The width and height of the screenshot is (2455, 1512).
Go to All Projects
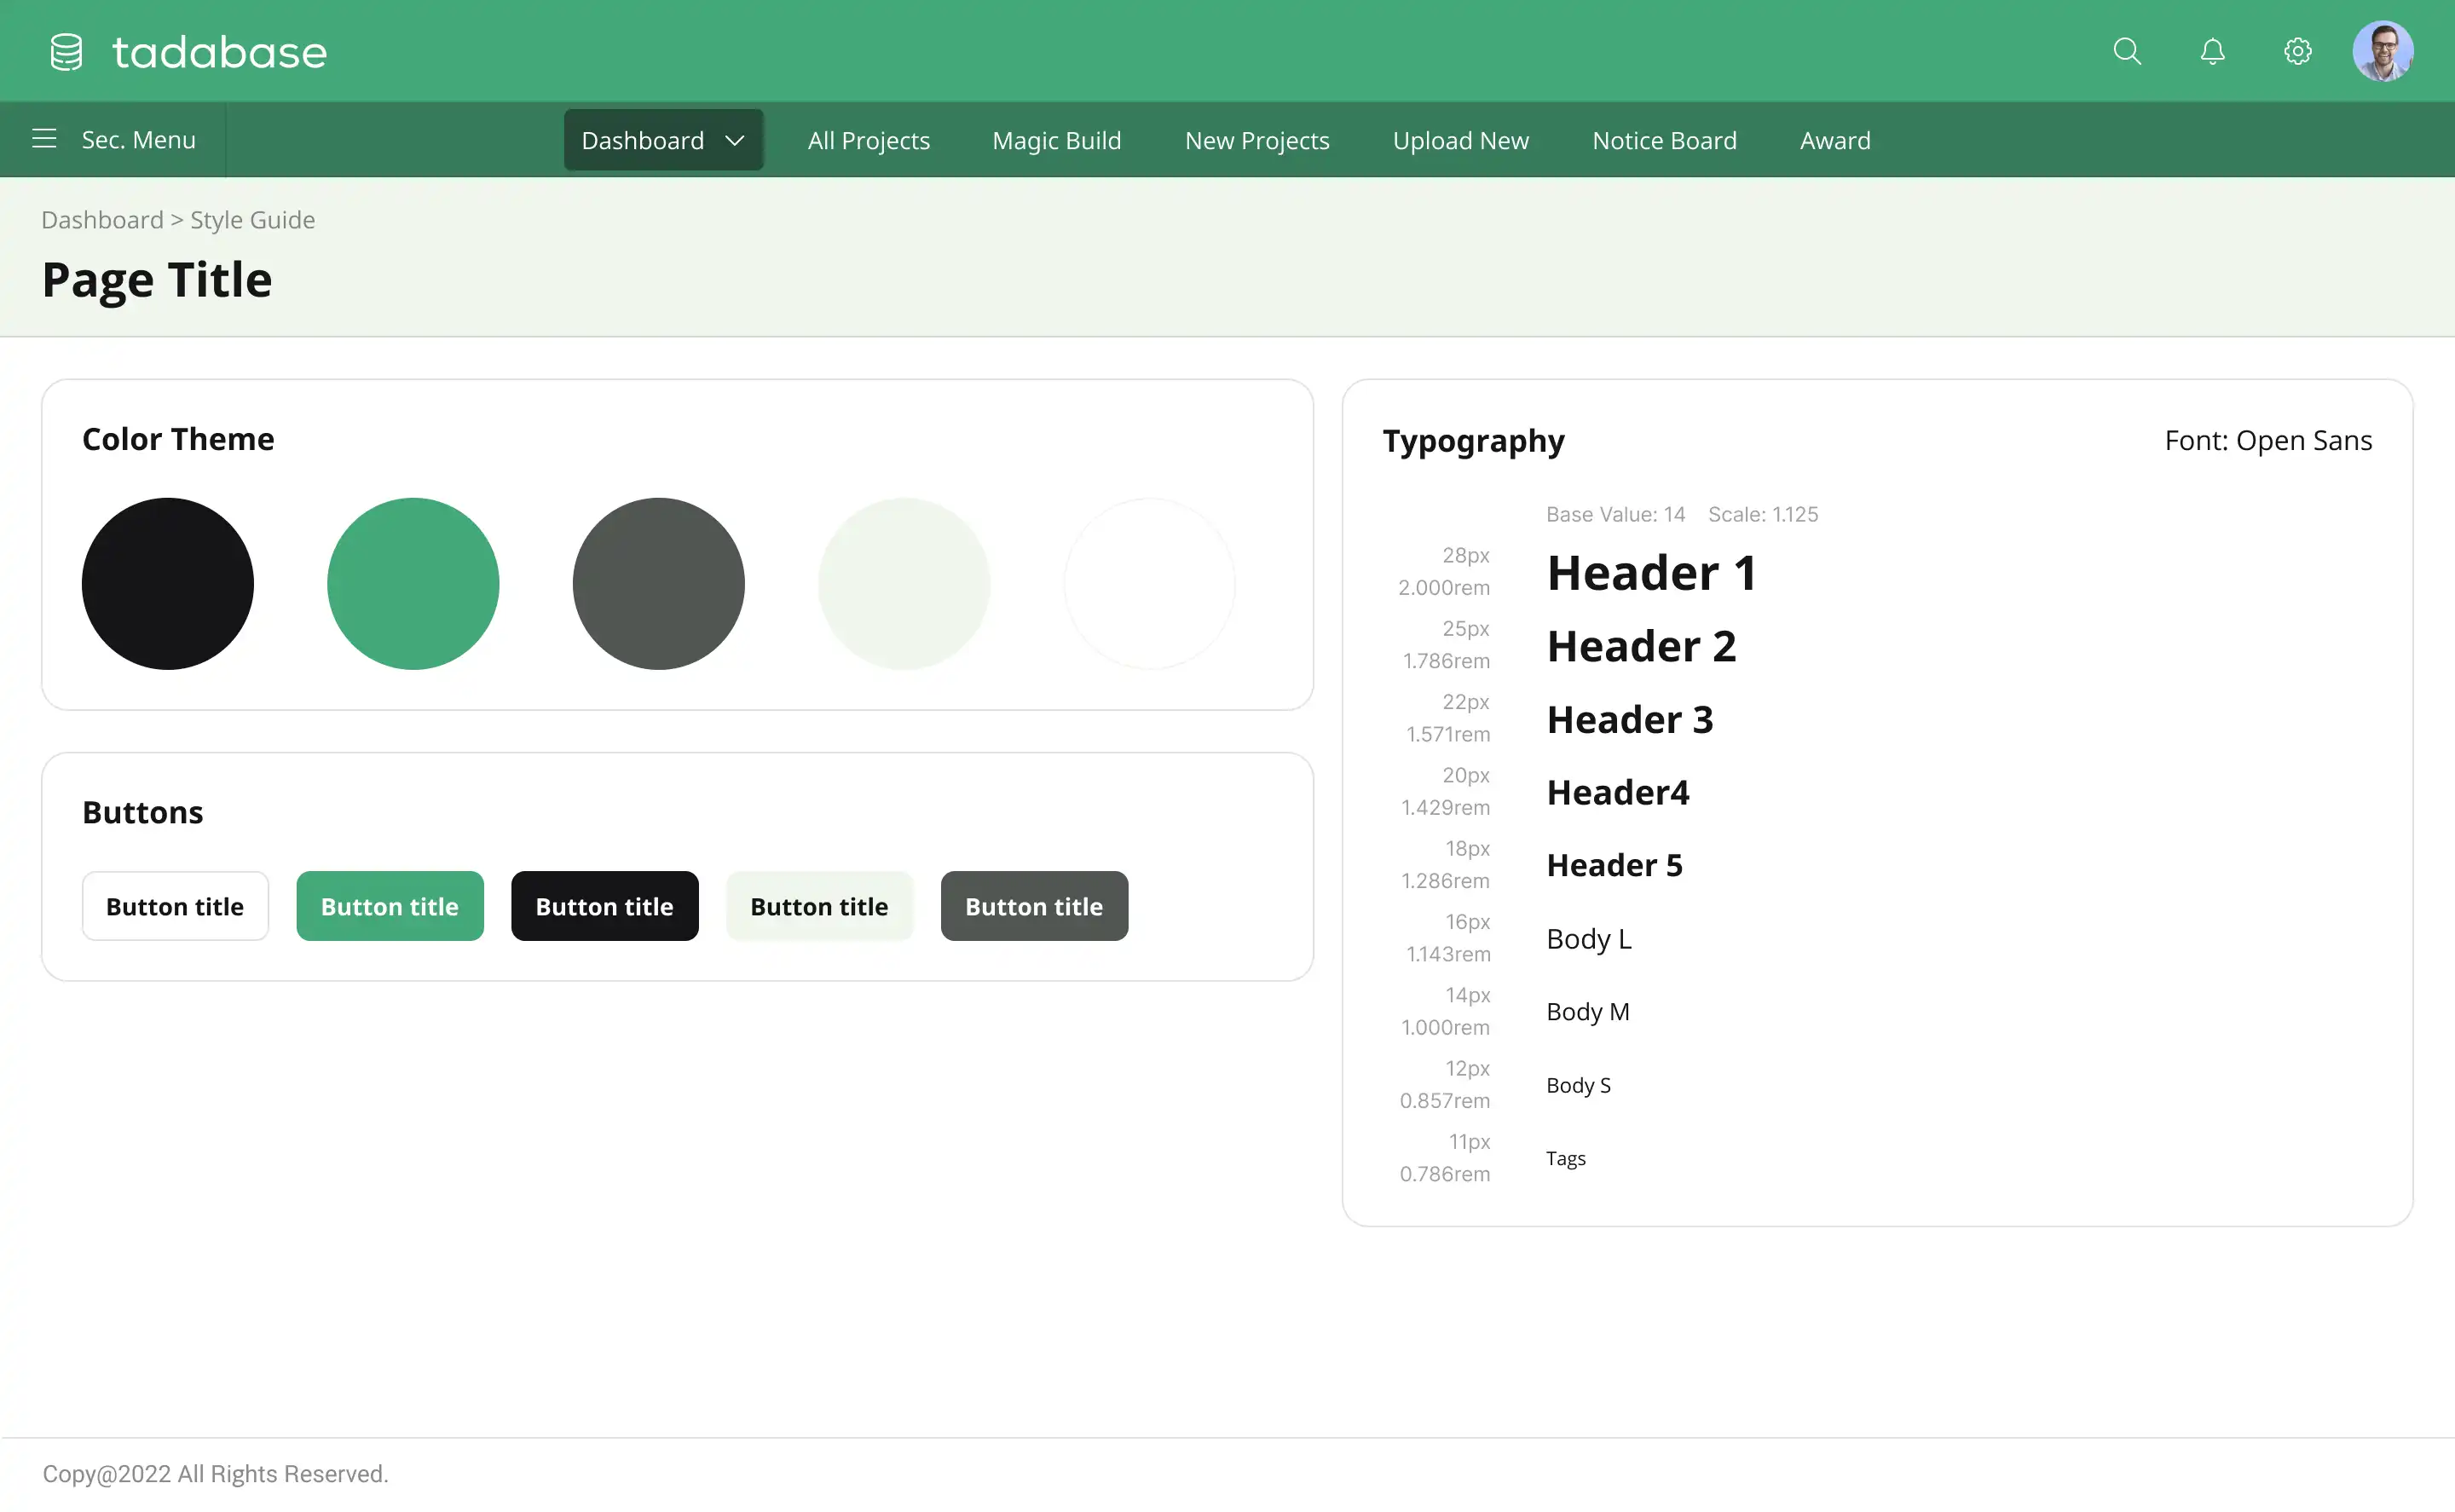868,141
